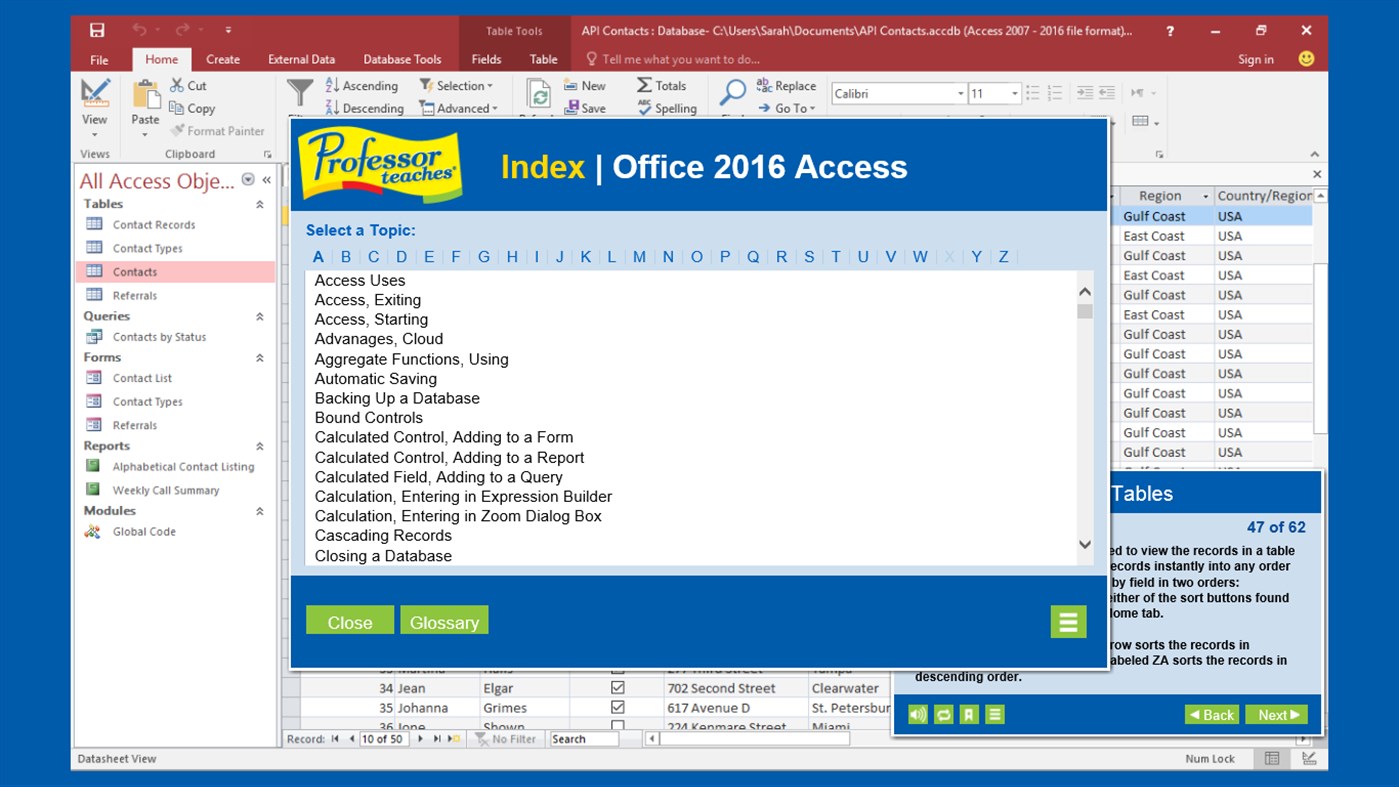Toggle the checkbox on Jean Elgar's record
Image resolution: width=1399 pixels, height=787 pixels.
[618, 687]
